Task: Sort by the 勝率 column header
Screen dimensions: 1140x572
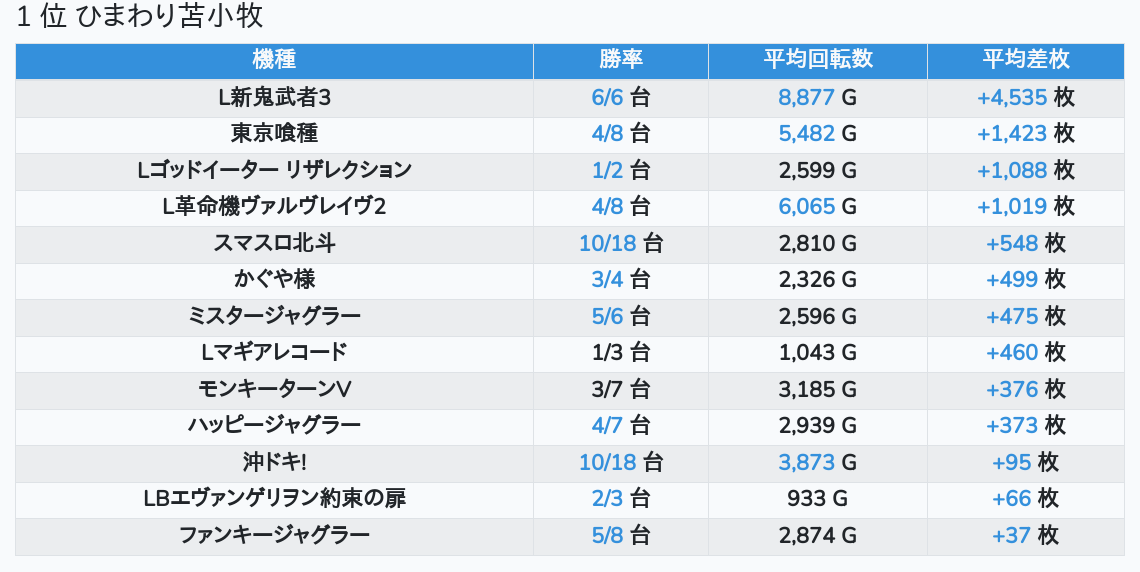Action: 620,60
